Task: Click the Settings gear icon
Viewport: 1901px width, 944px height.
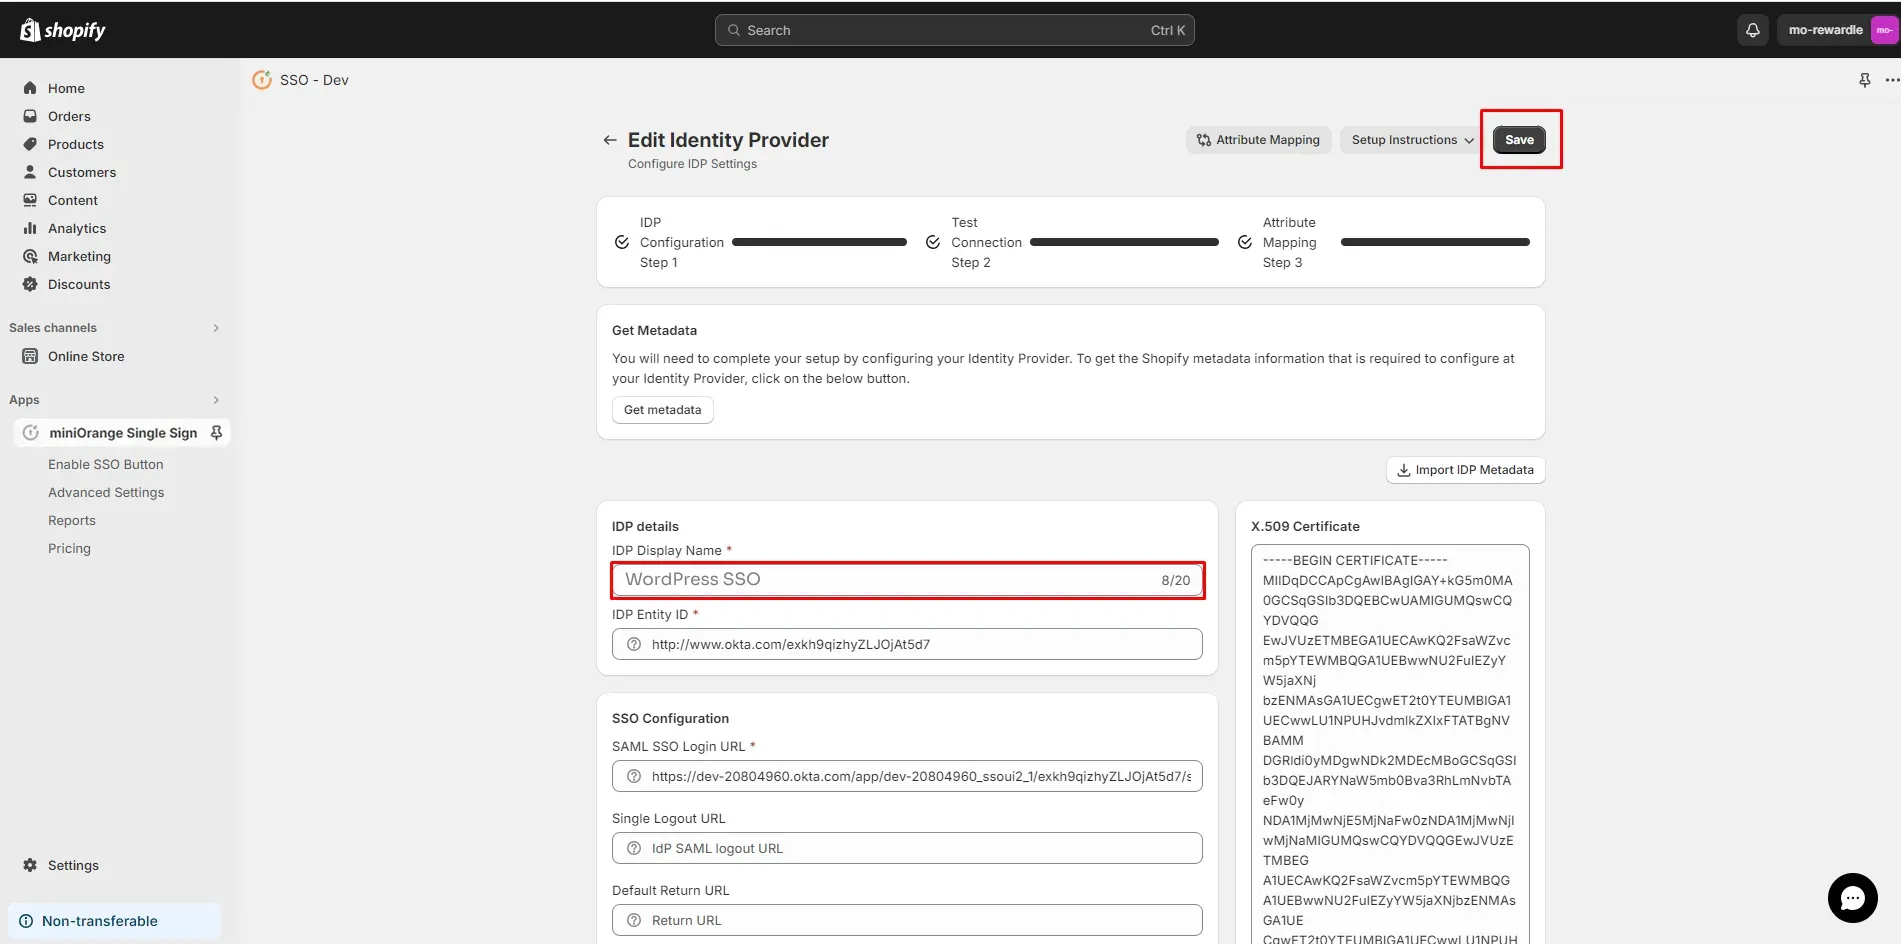Action: [30, 865]
